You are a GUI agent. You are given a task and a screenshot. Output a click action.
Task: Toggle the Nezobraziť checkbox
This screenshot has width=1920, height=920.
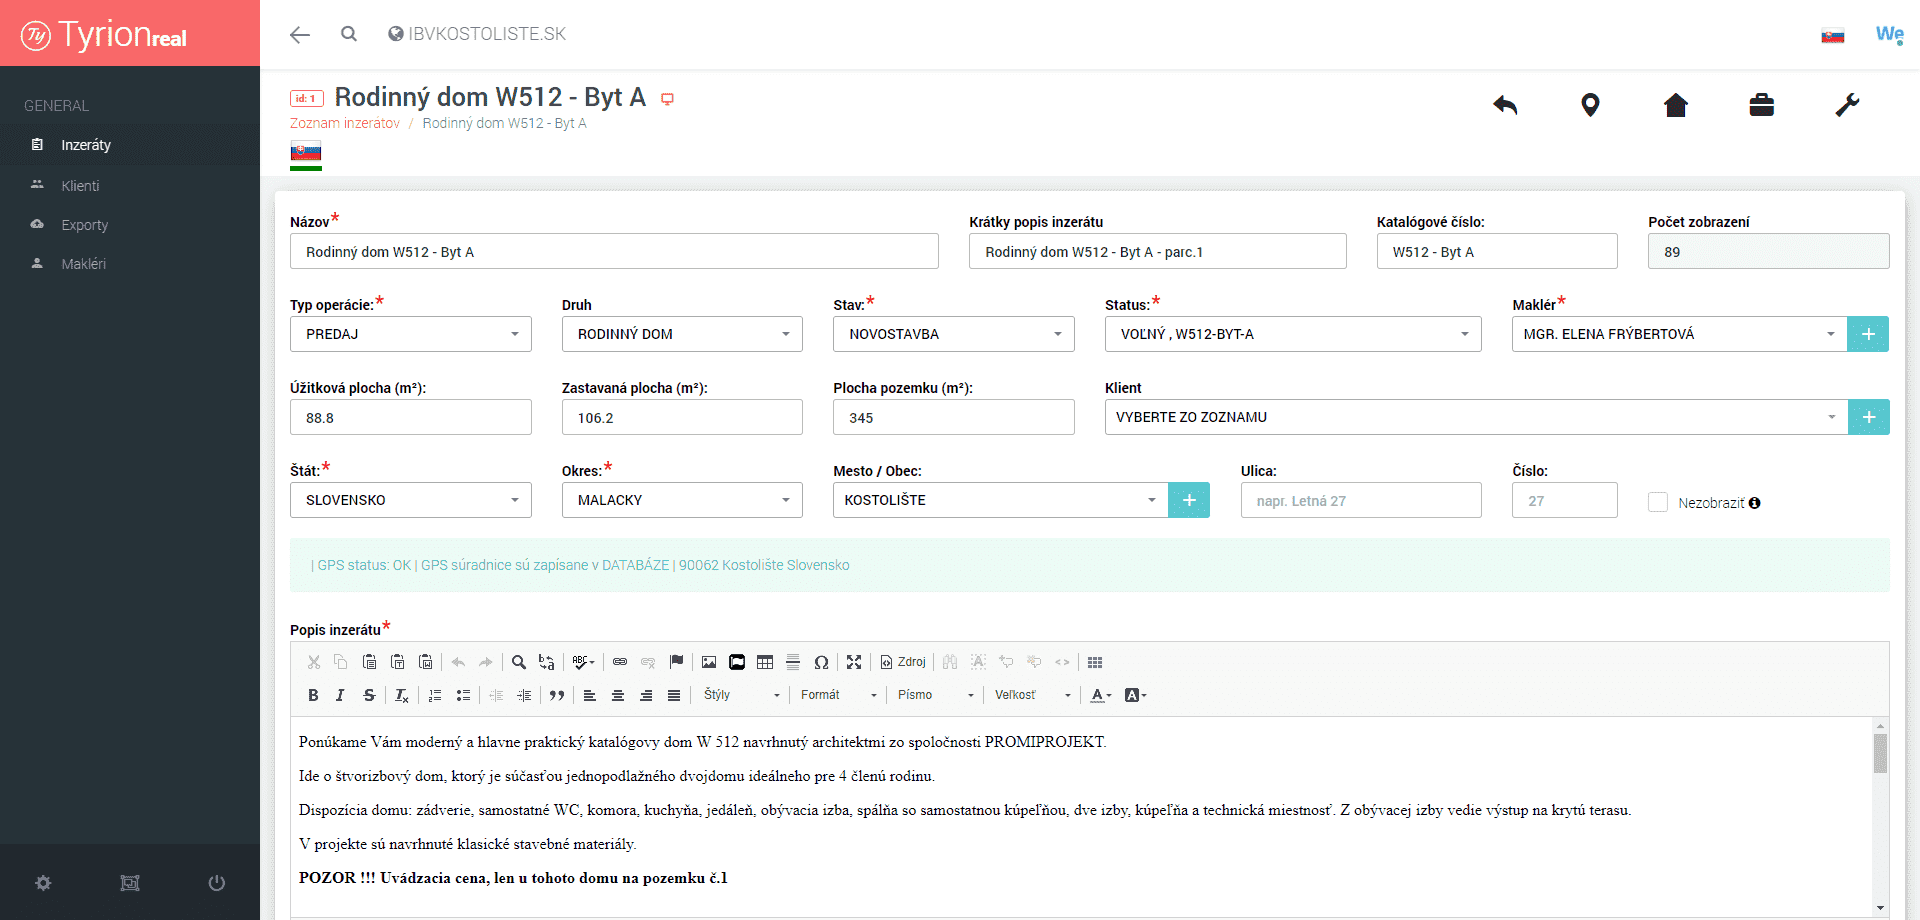(1658, 502)
